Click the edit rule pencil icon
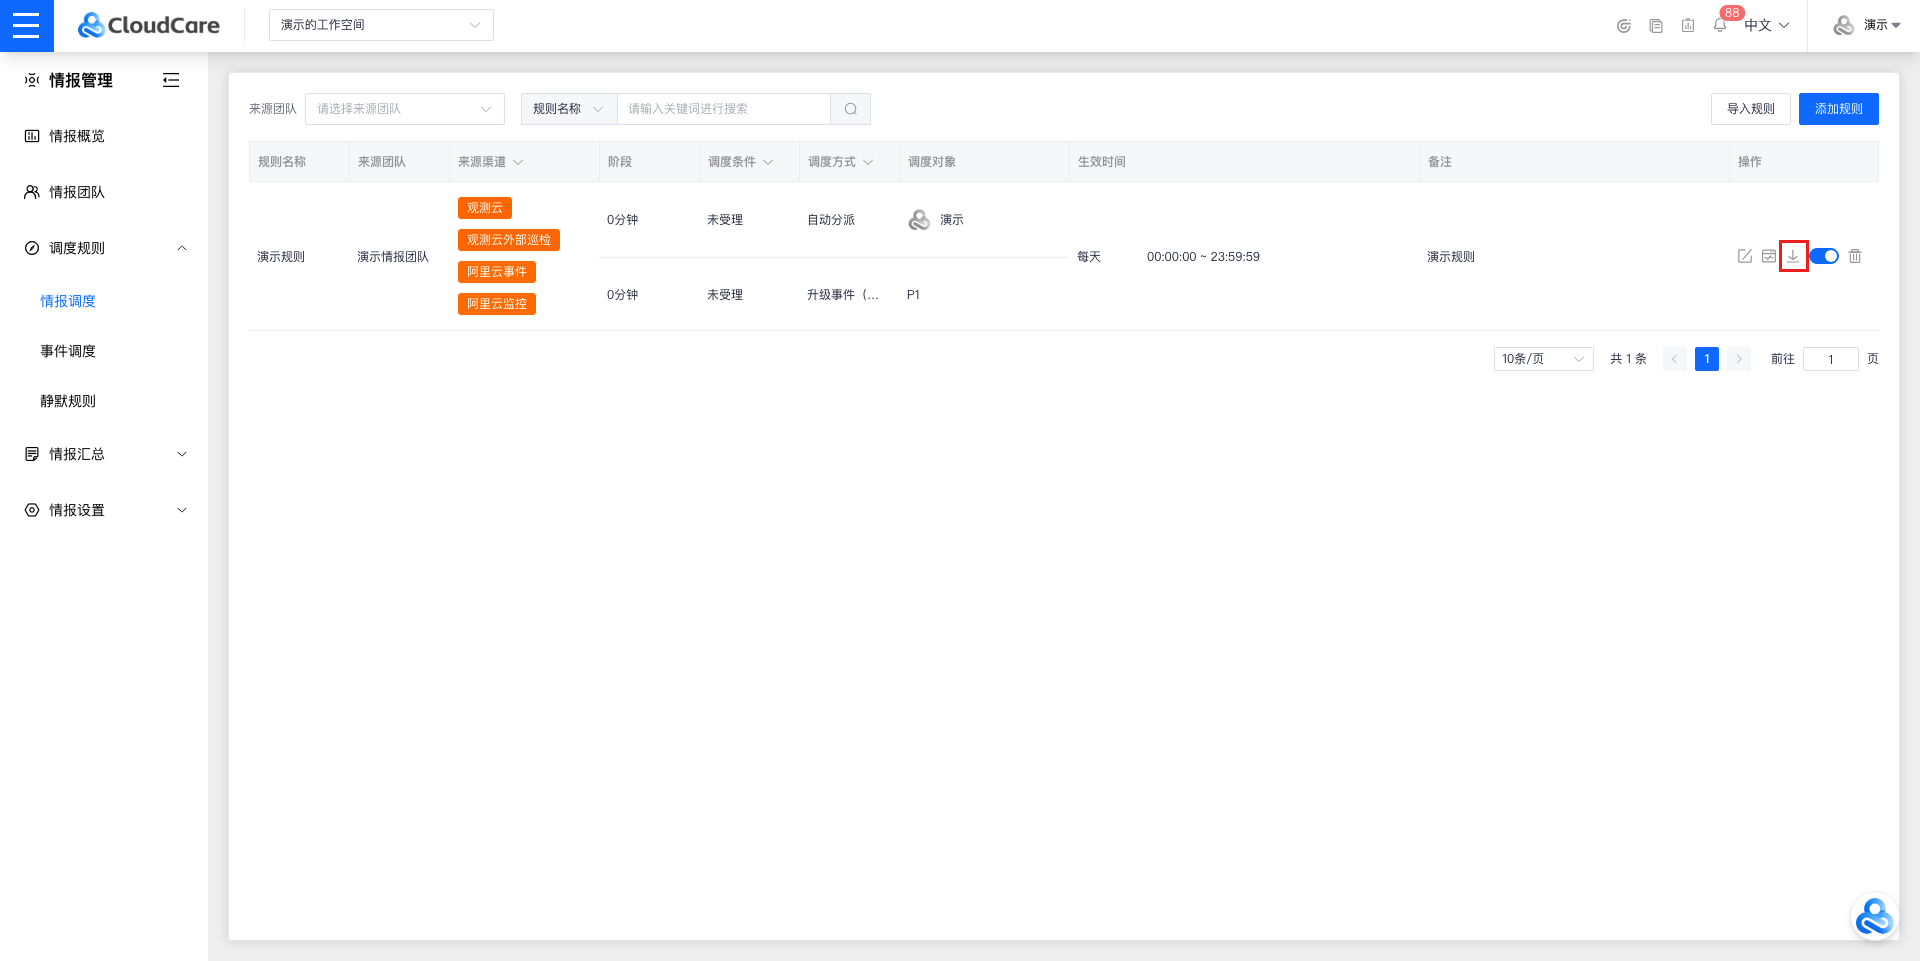This screenshot has height=961, width=1920. (x=1744, y=256)
